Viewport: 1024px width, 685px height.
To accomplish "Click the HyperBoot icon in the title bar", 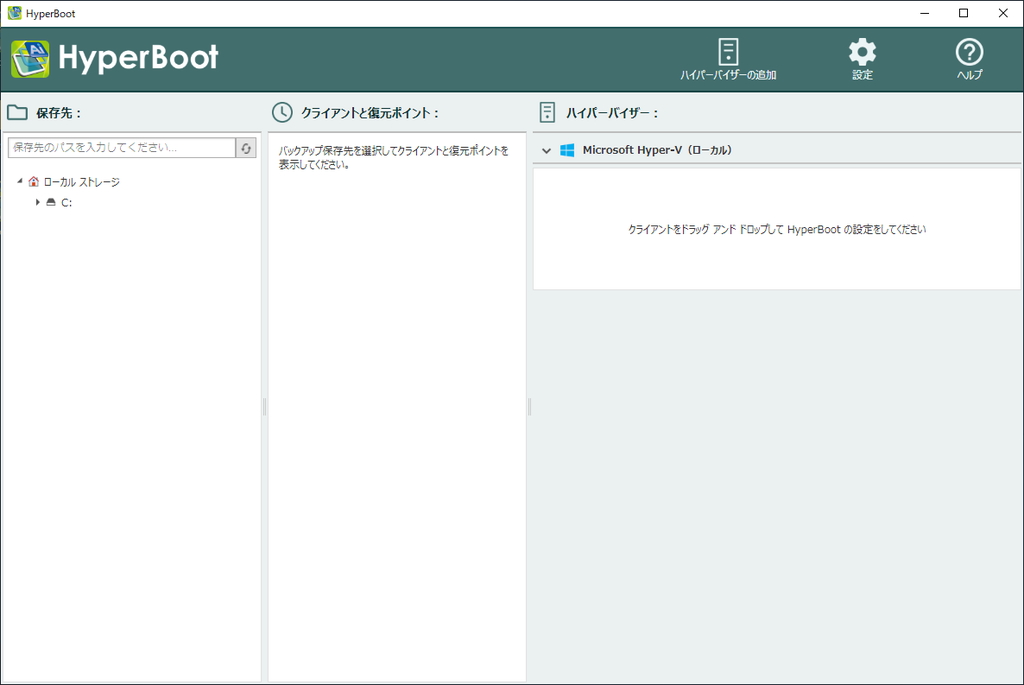I will click(x=12, y=12).
